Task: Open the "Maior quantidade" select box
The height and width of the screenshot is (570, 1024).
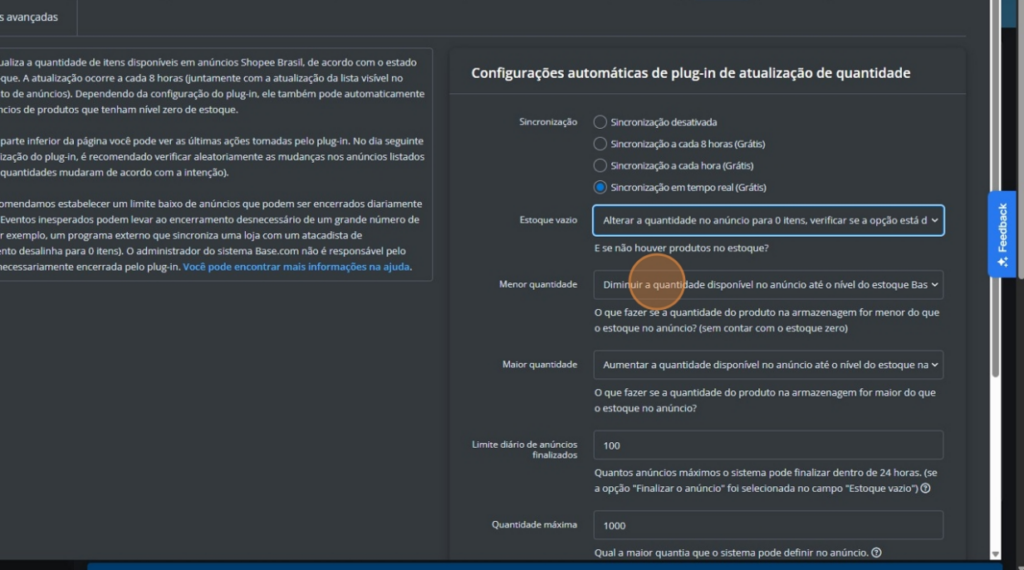Action: (x=766, y=365)
